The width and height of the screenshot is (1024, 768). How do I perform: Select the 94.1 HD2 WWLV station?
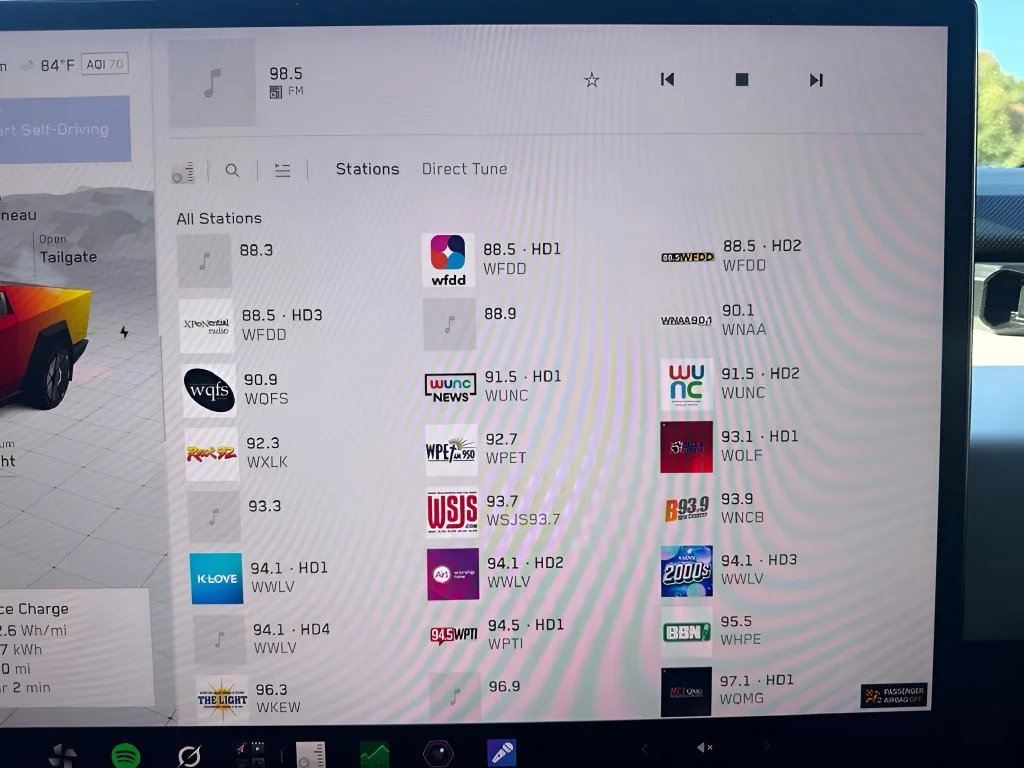[x=496, y=573]
